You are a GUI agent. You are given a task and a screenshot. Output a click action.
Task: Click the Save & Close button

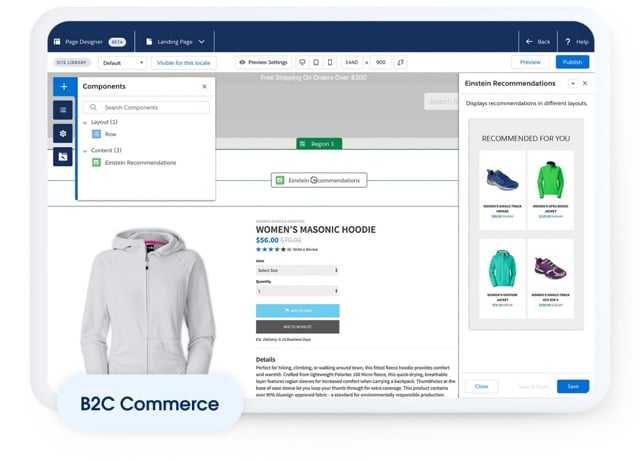coord(533,387)
